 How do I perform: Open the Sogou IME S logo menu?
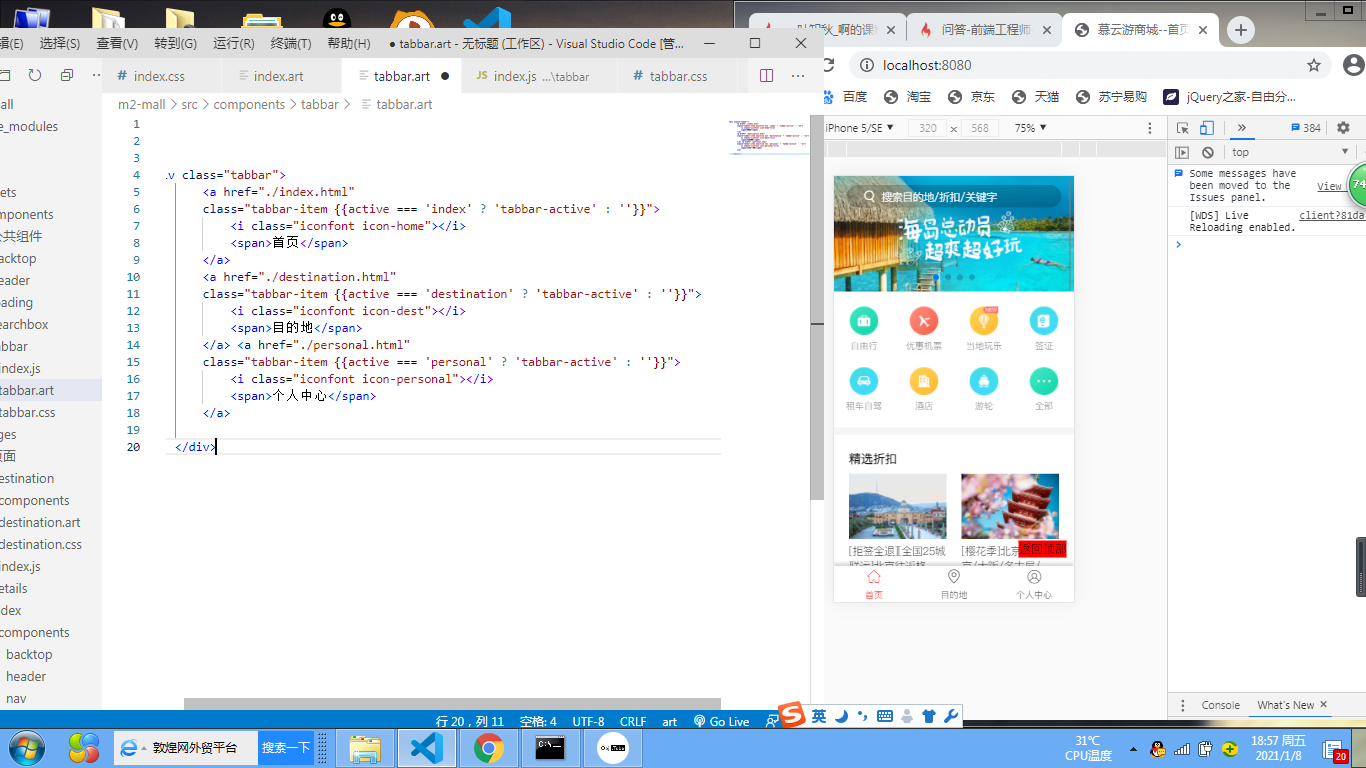coord(792,715)
